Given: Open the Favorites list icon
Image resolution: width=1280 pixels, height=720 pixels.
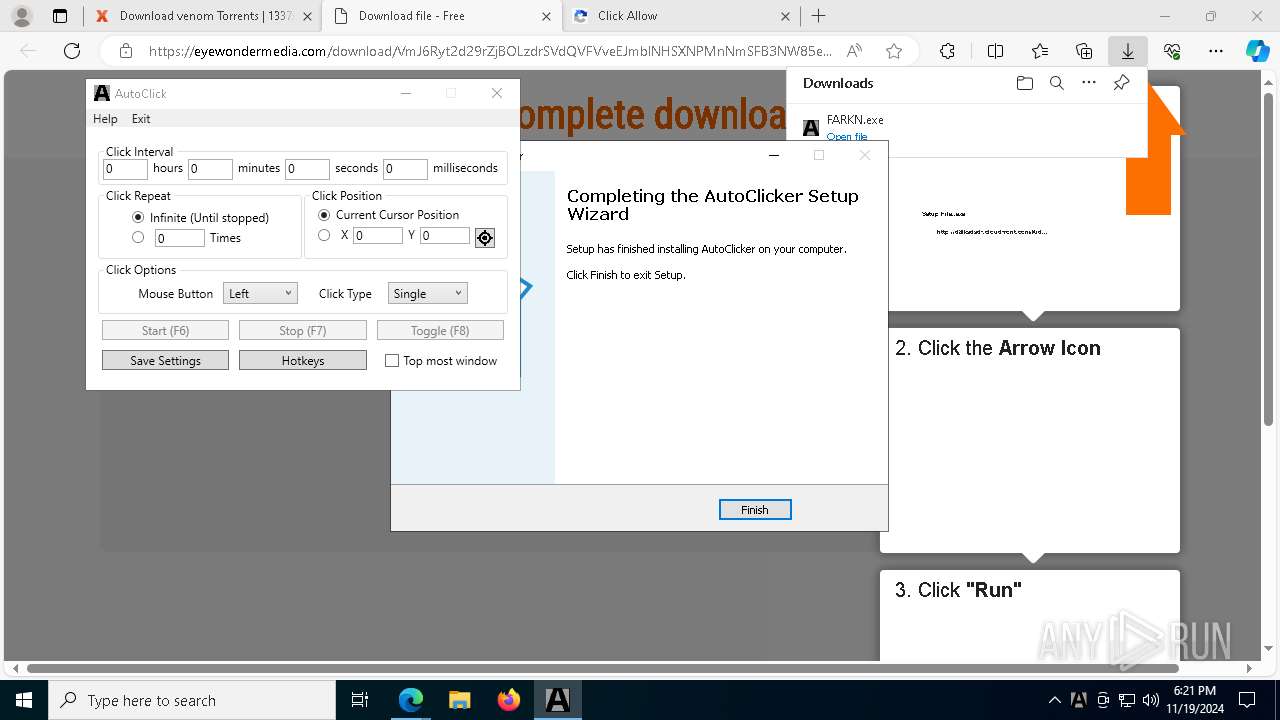Looking at the screenshot, I should tap(1040, 51).
